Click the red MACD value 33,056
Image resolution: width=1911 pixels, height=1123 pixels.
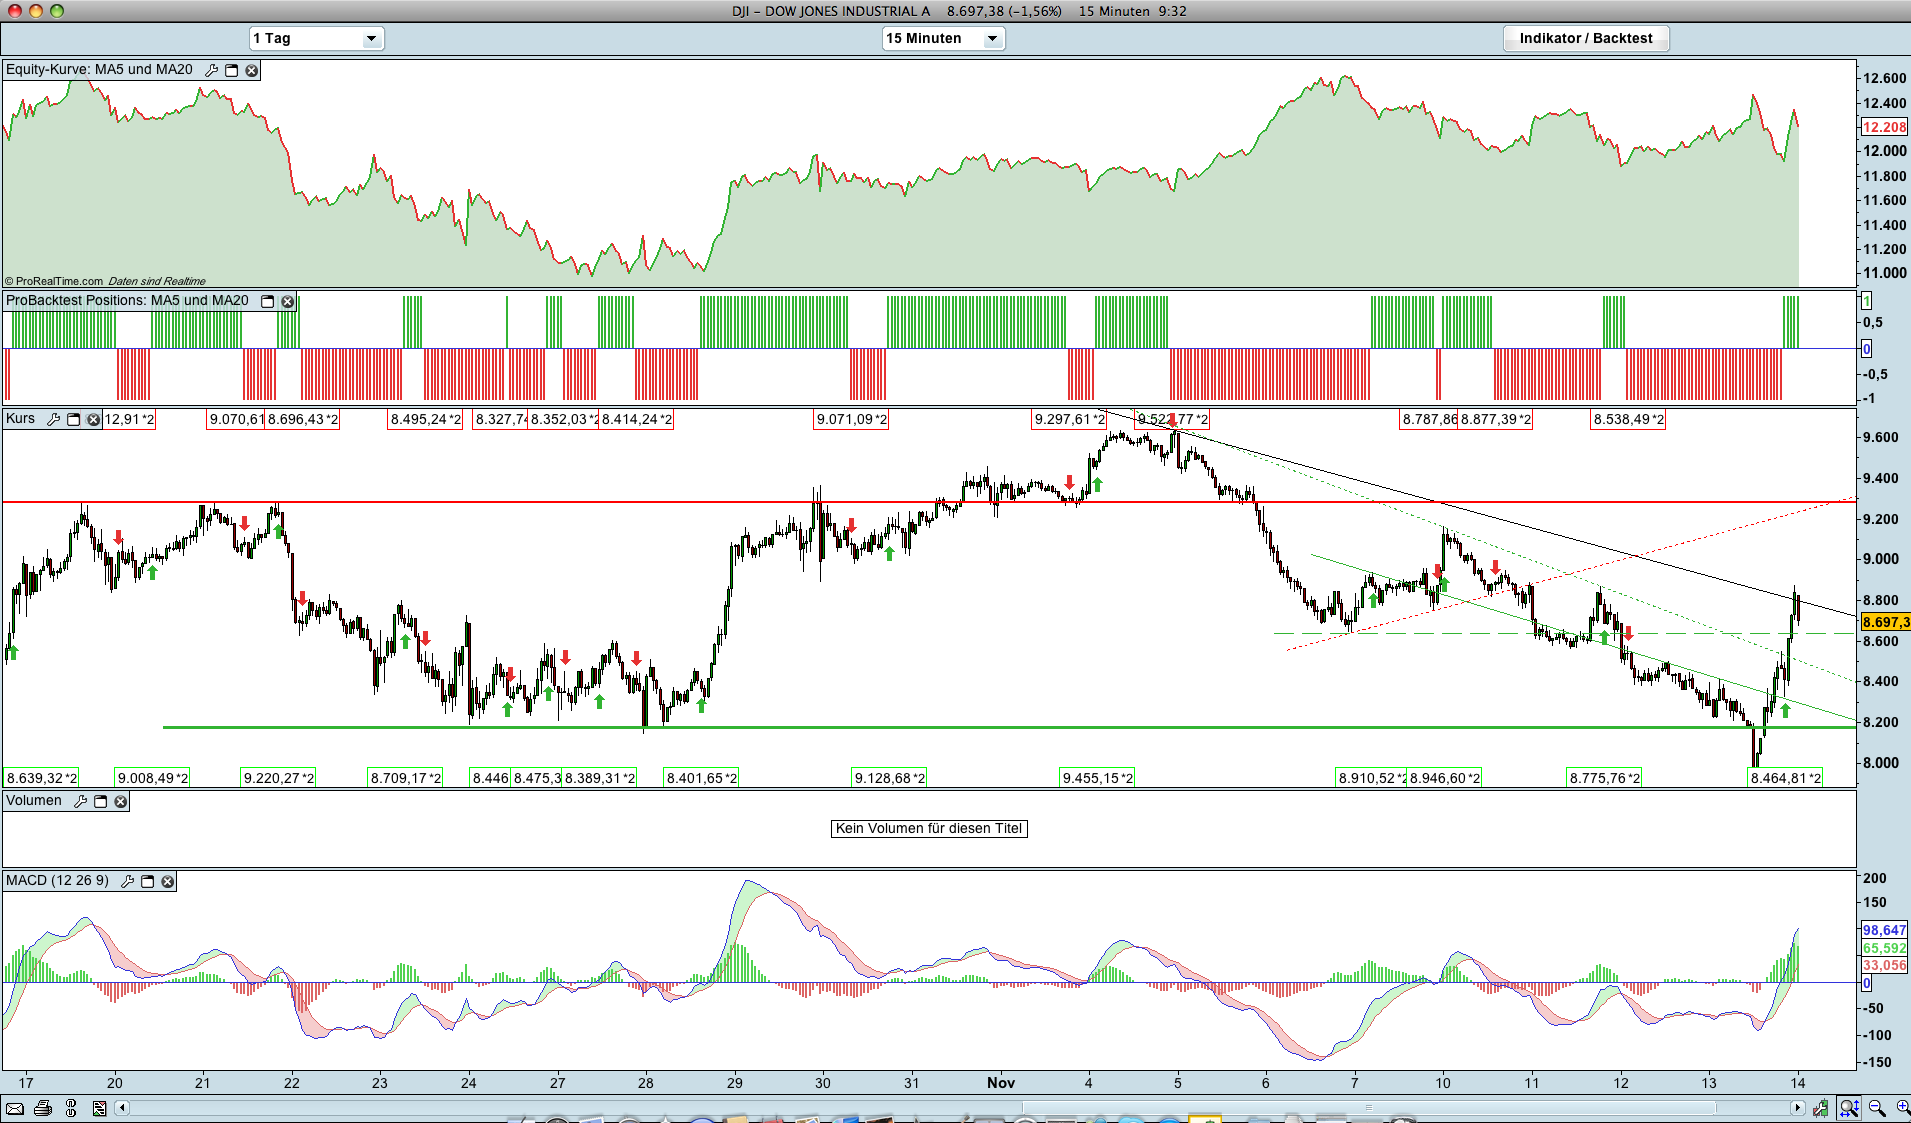[1884, 965]
